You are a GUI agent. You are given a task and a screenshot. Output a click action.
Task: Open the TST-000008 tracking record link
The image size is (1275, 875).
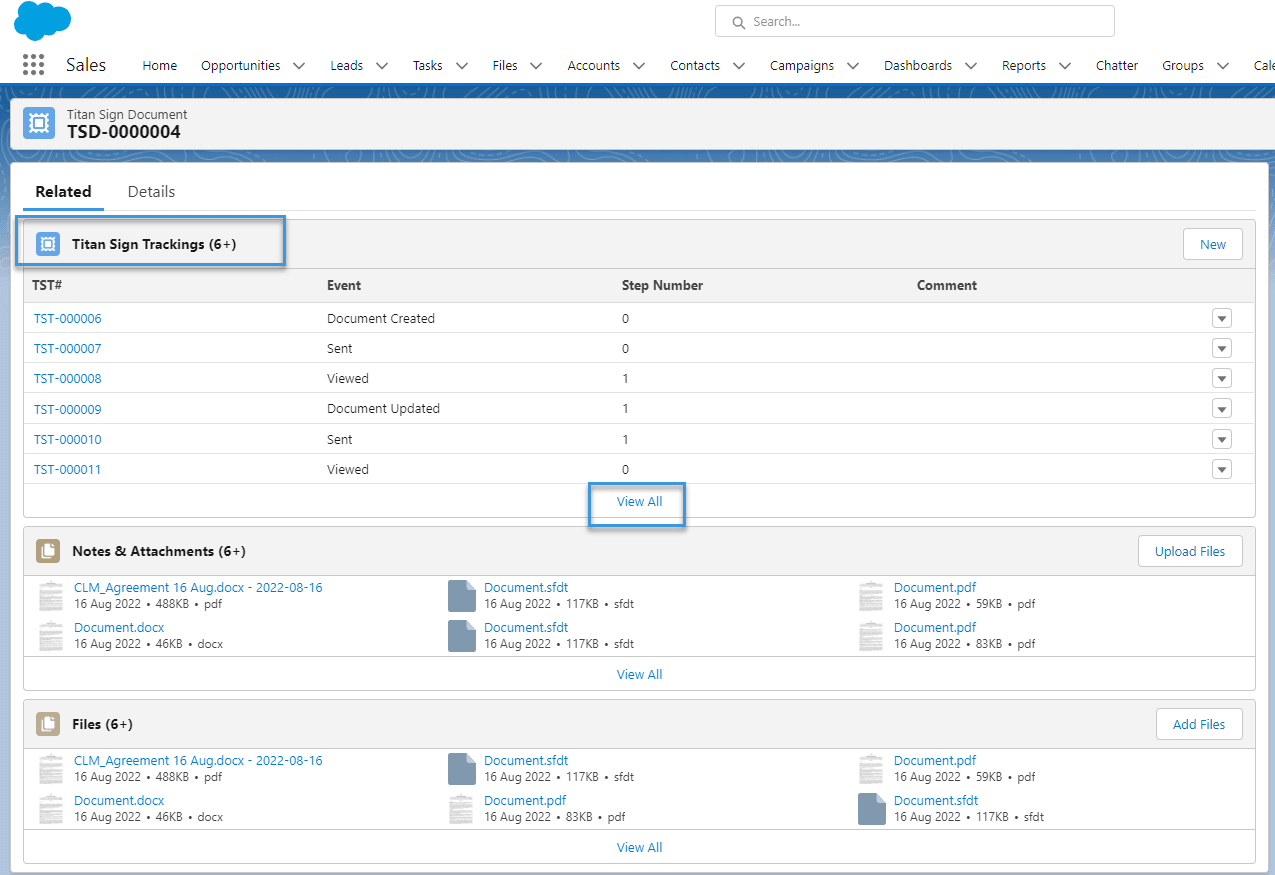pyautogui.click(x=67, y=379)
